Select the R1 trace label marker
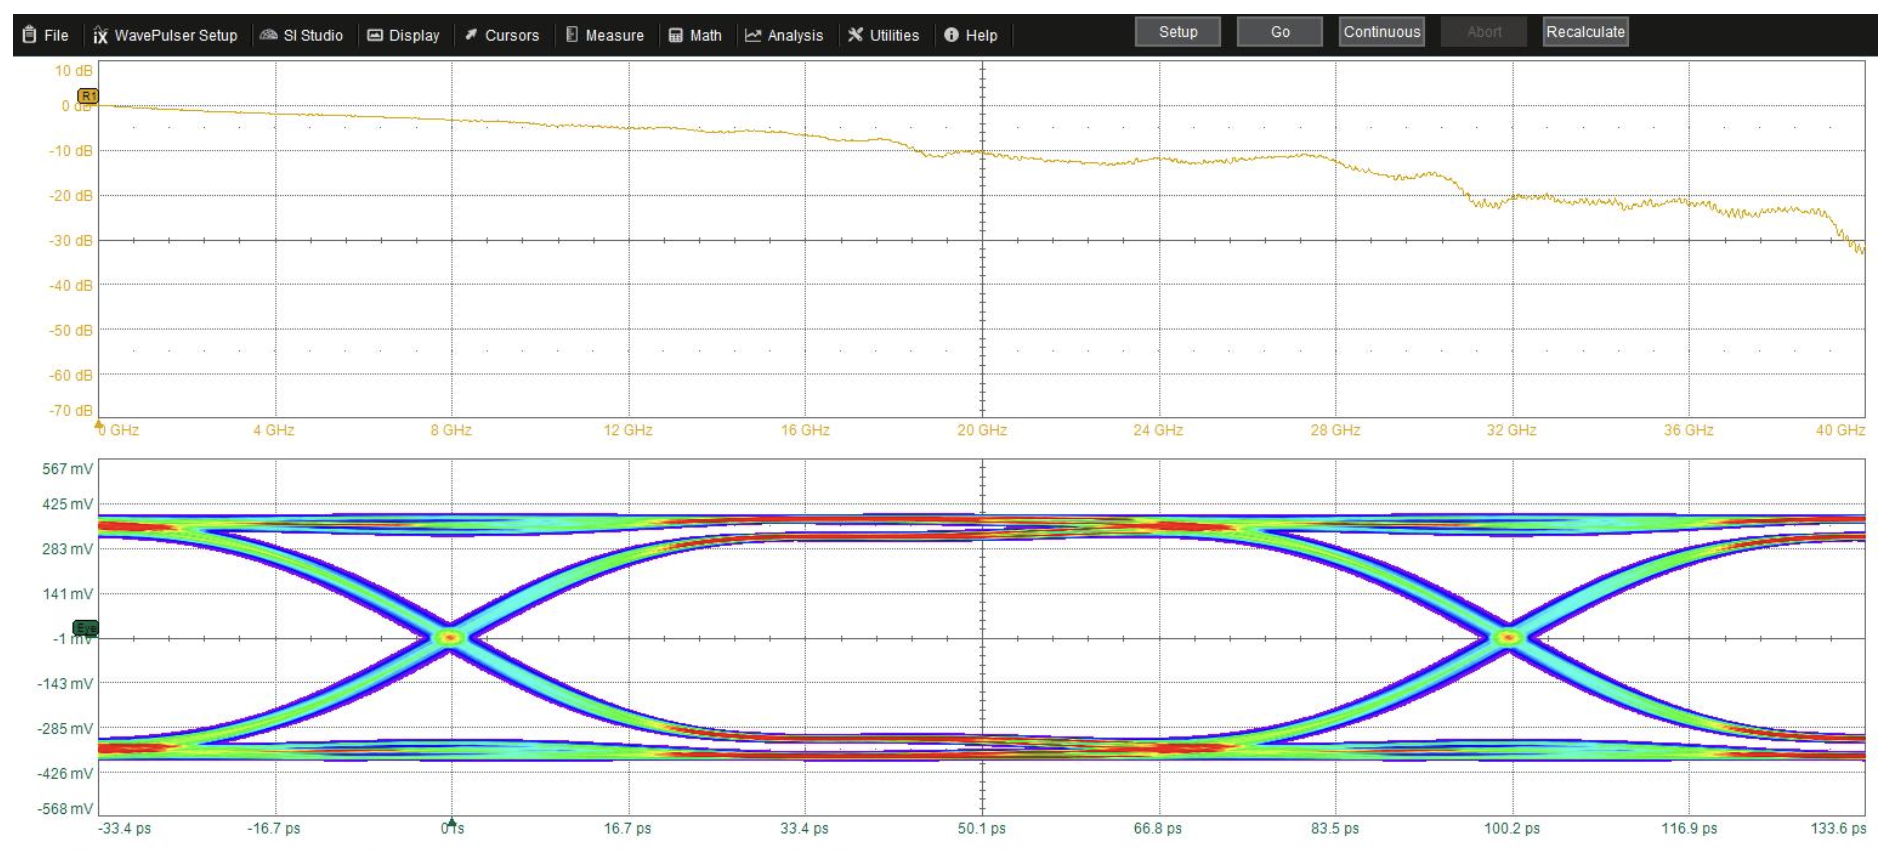Viewport: 1879px width, 851px height. pos(88,96)
